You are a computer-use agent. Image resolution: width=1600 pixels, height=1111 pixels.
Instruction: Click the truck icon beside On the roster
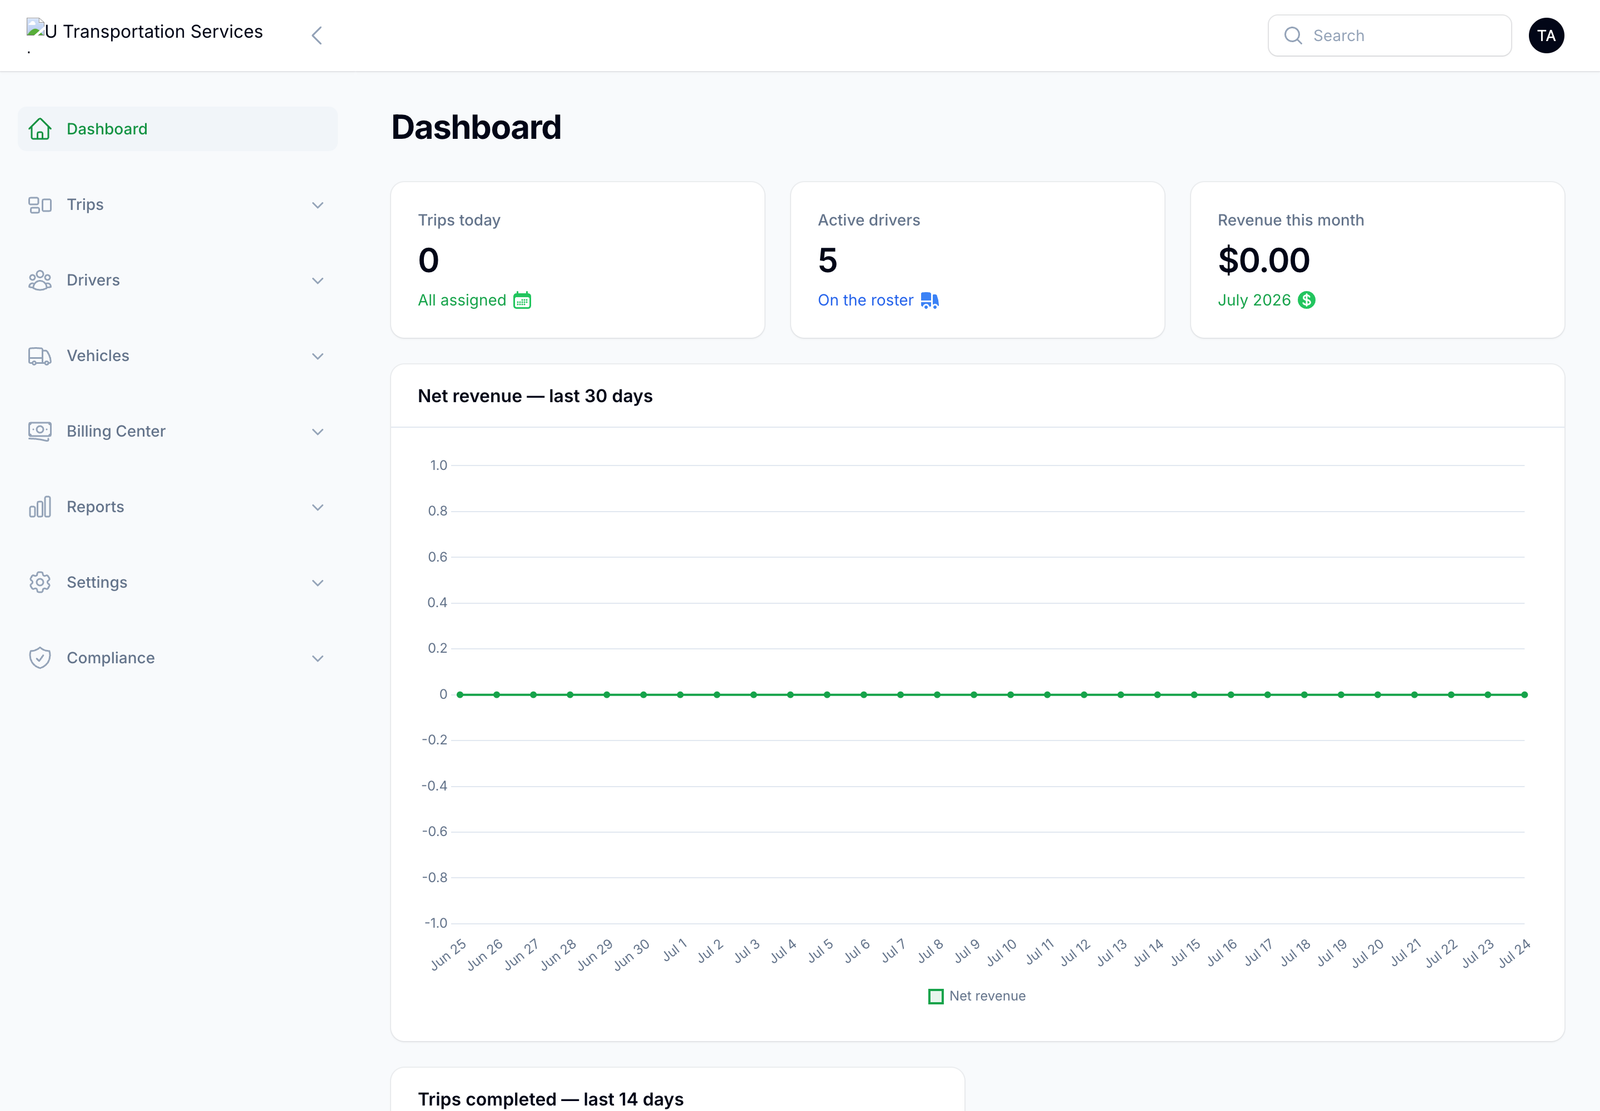click(x=930, y=300)
